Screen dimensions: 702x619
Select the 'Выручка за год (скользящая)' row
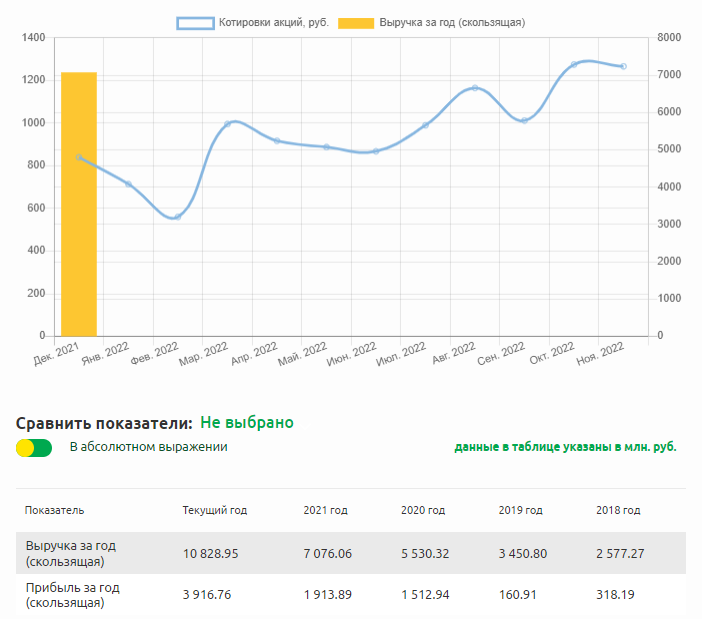pos(72,553)
